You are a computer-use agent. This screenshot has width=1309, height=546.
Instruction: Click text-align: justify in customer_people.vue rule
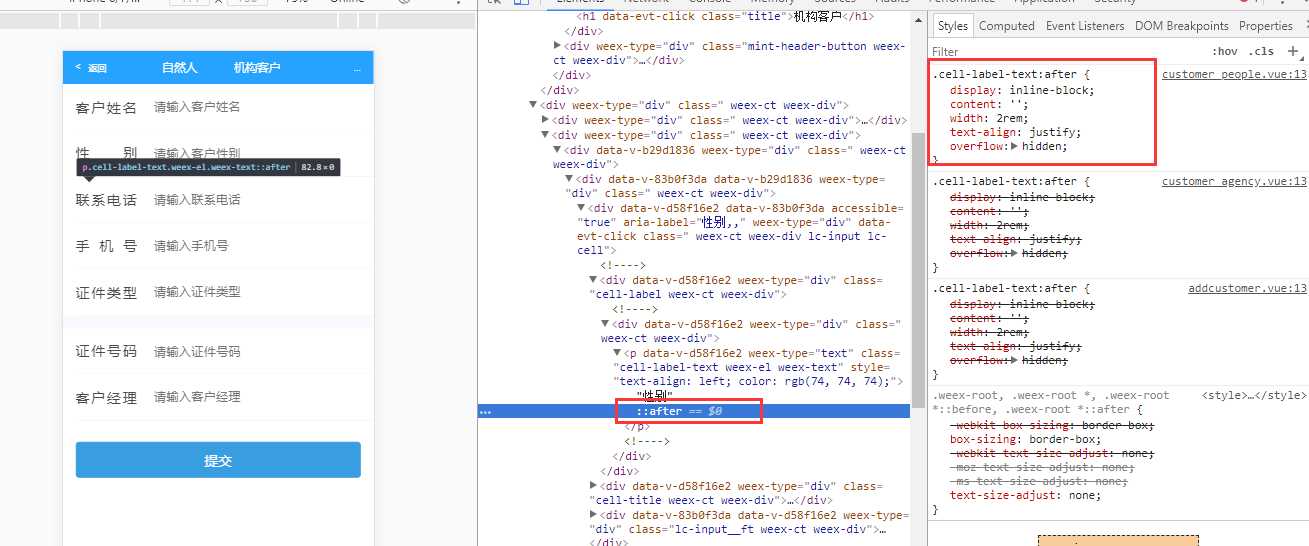pos(1015,132)
